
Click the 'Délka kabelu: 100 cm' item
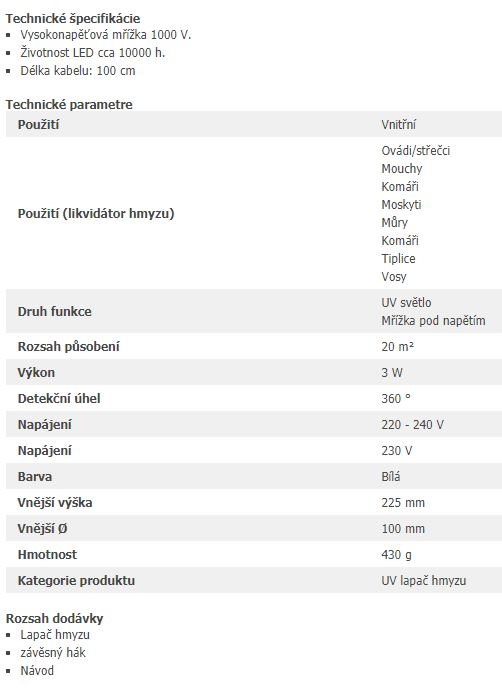click(x=78, y=71)
